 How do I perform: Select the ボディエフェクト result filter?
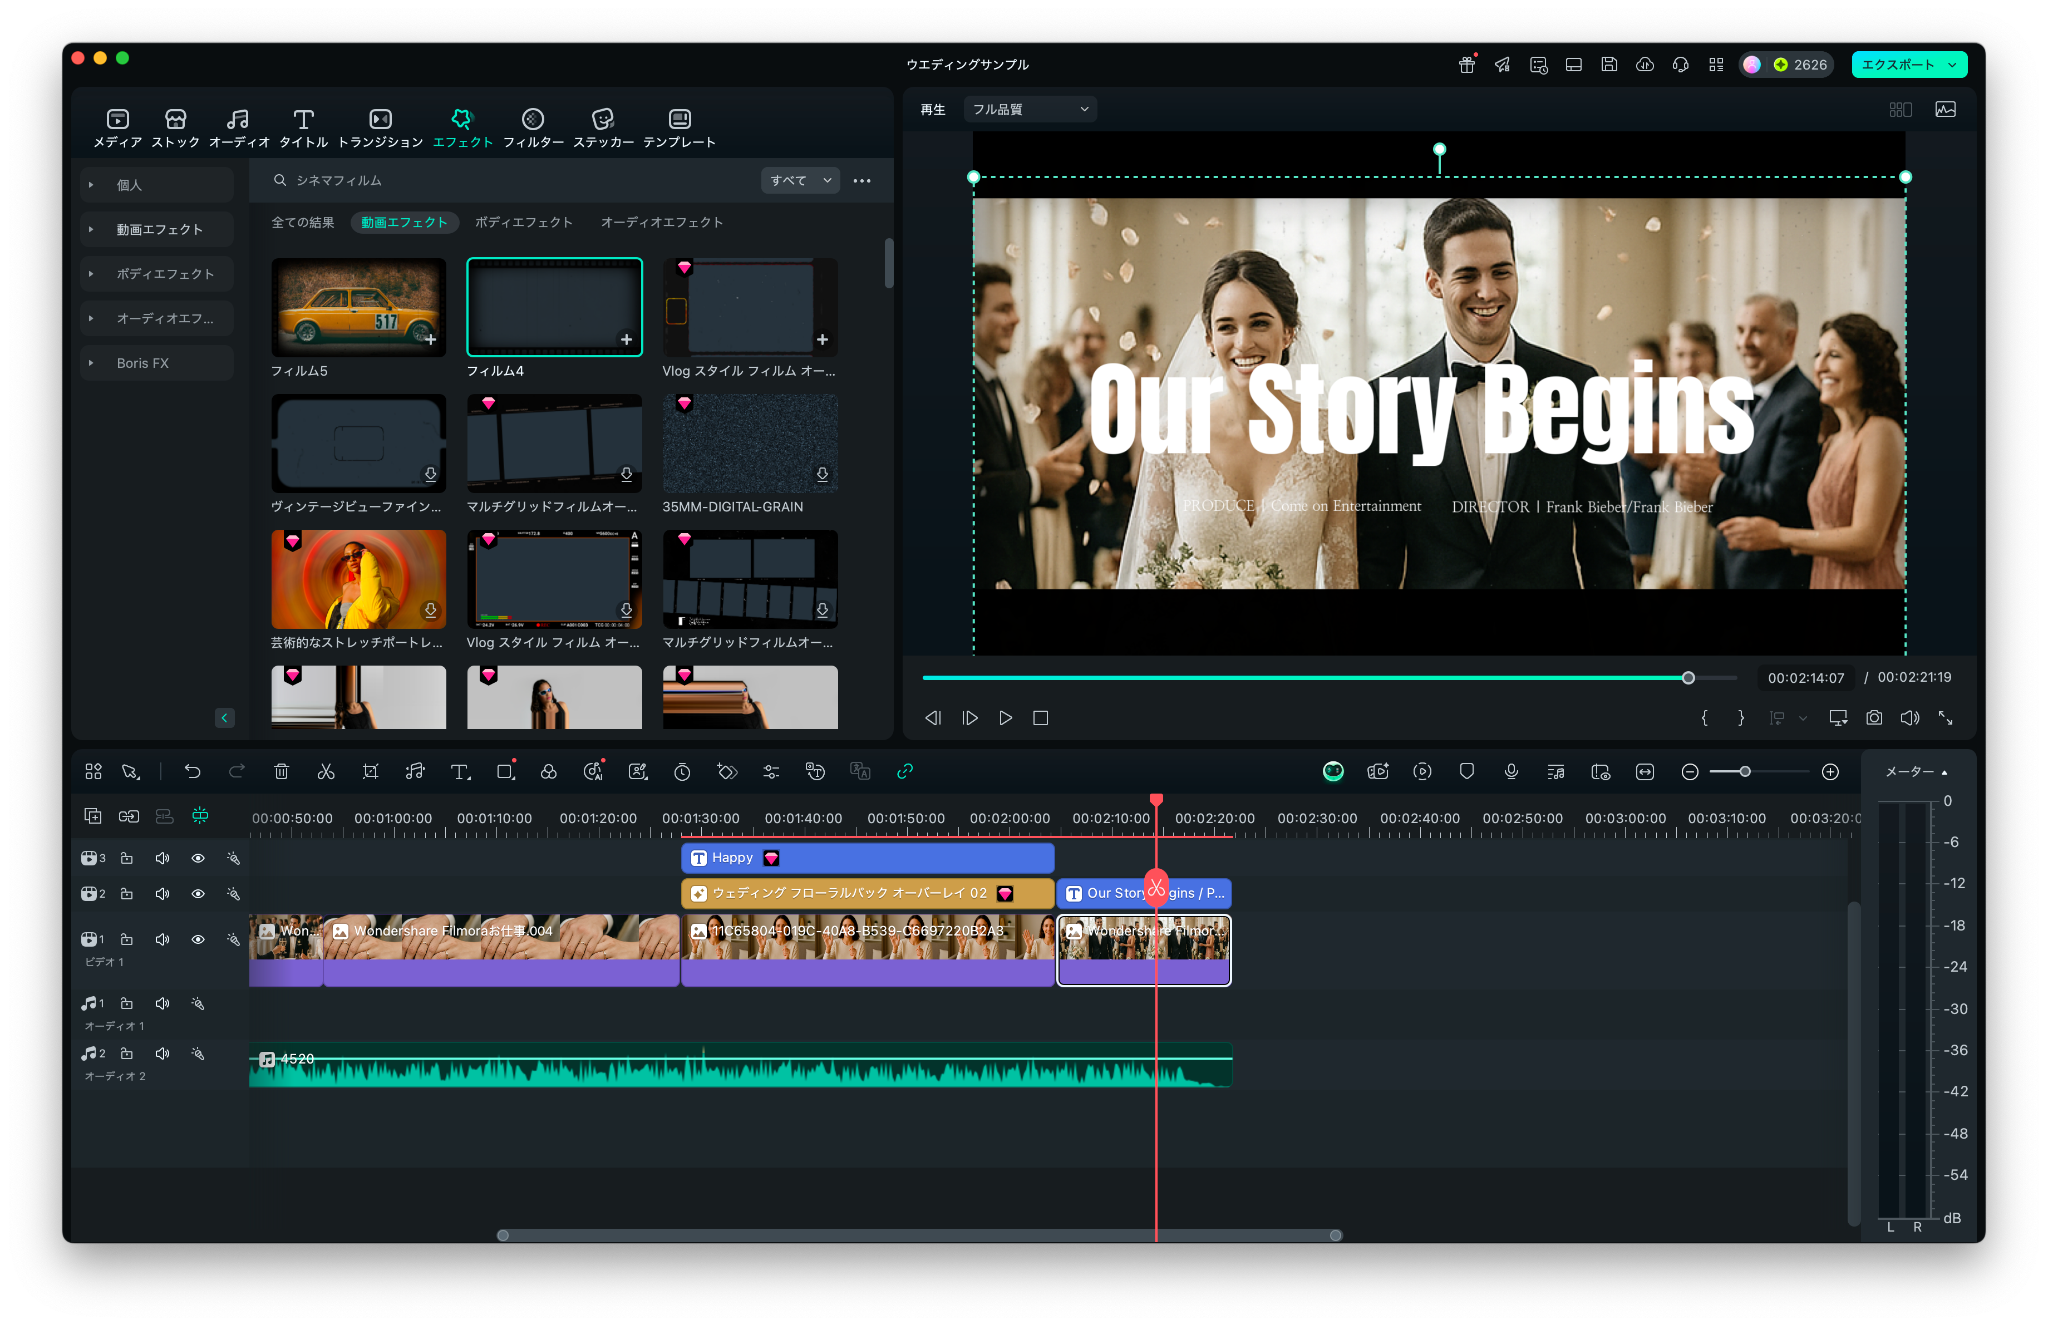pyautogui.click(x=524, y=222)
